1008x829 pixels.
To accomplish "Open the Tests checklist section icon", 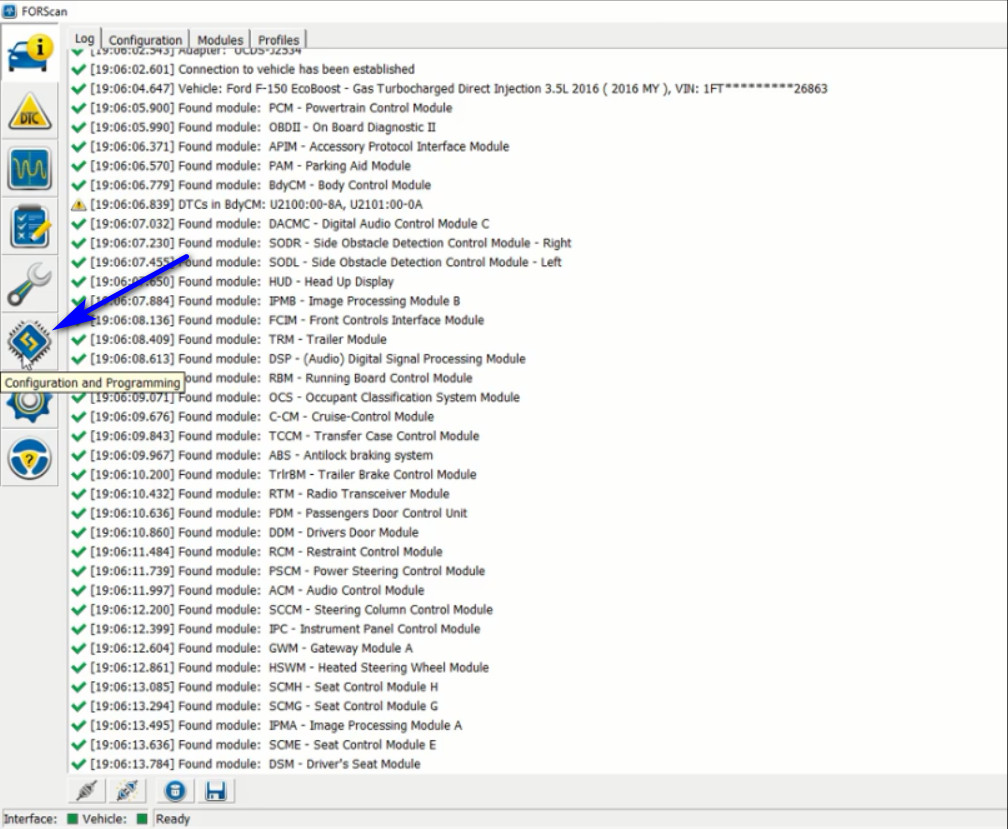I will click(x=30, y=227).
